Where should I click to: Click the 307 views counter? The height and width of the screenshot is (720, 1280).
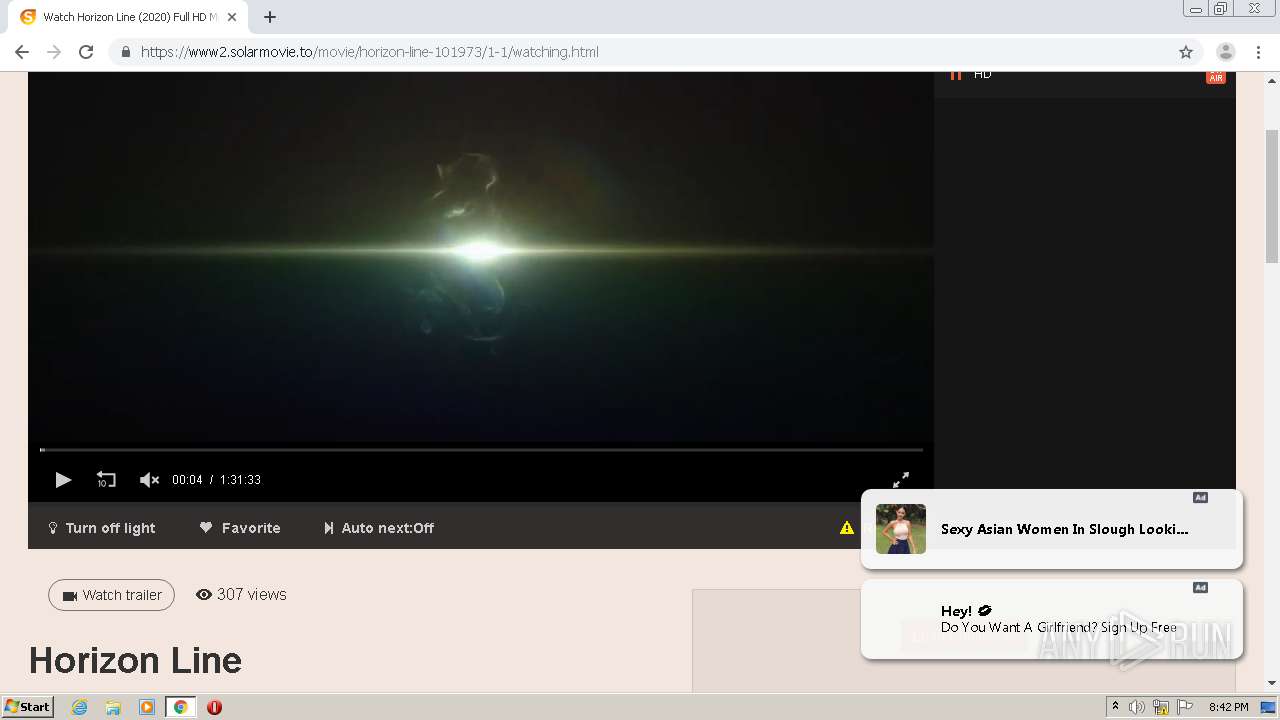click(x=241, y=594)
